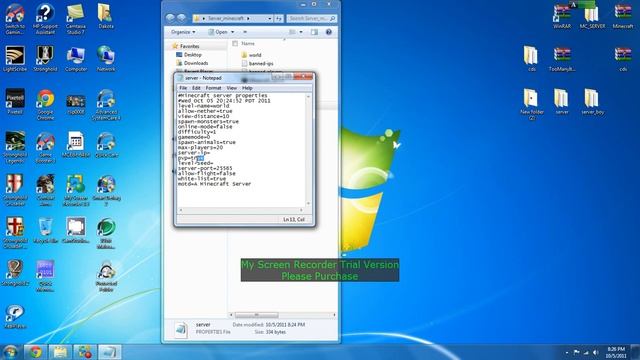640x360 pixels.
Task: Launch Stronghold Legends desktop shortcut
Action: pos(15,147)
